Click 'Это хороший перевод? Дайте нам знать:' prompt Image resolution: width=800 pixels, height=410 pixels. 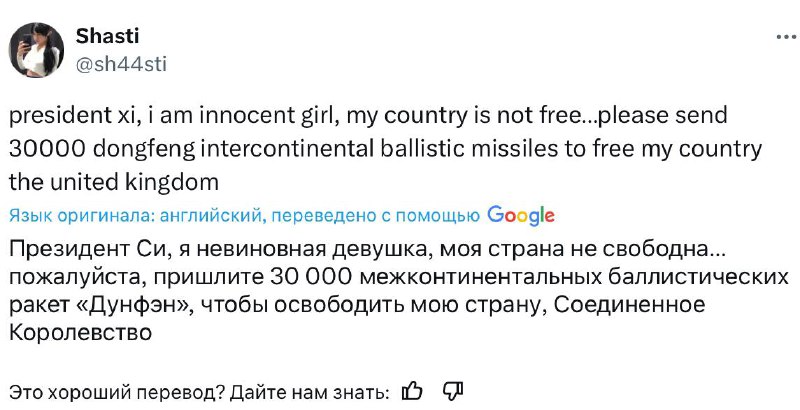coord(198,390)
